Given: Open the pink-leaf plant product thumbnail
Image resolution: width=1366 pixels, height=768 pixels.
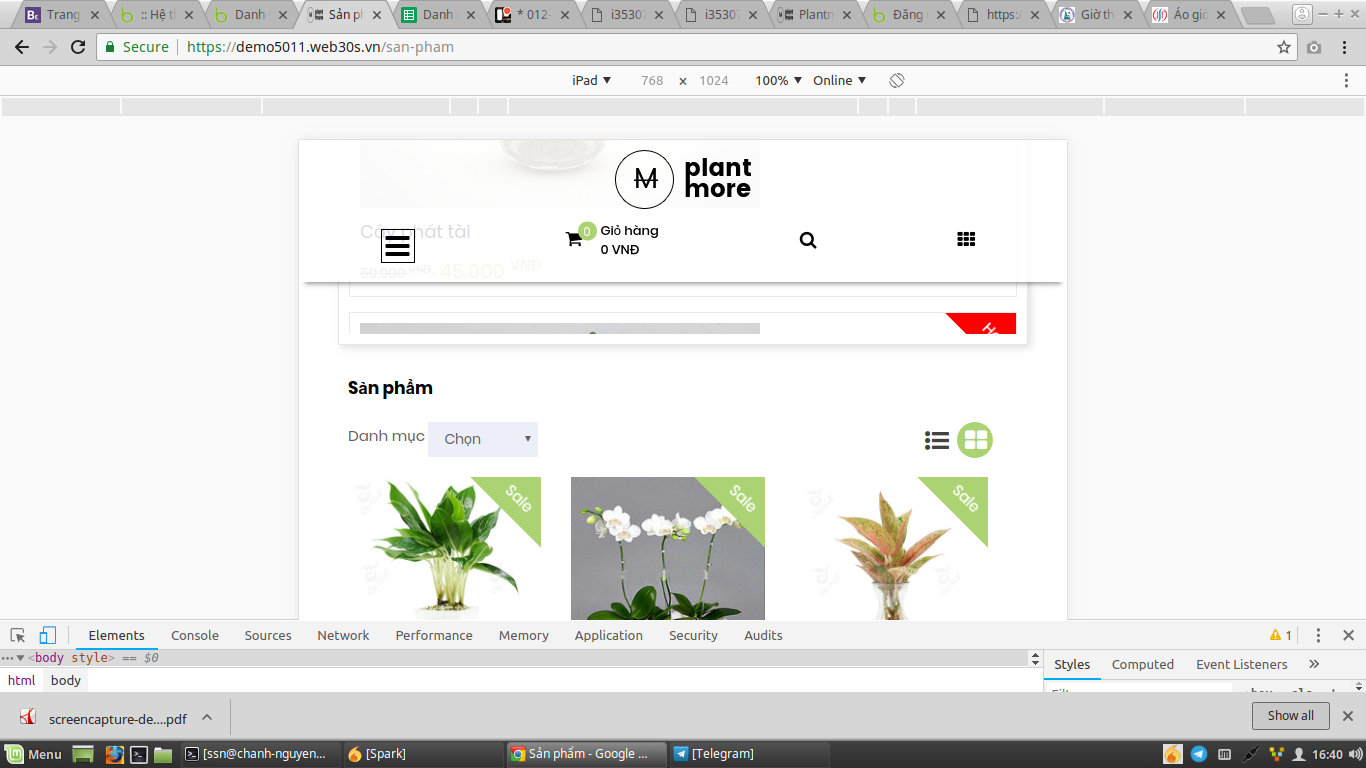Looking at the screenshot, I should tap(891, 548).
